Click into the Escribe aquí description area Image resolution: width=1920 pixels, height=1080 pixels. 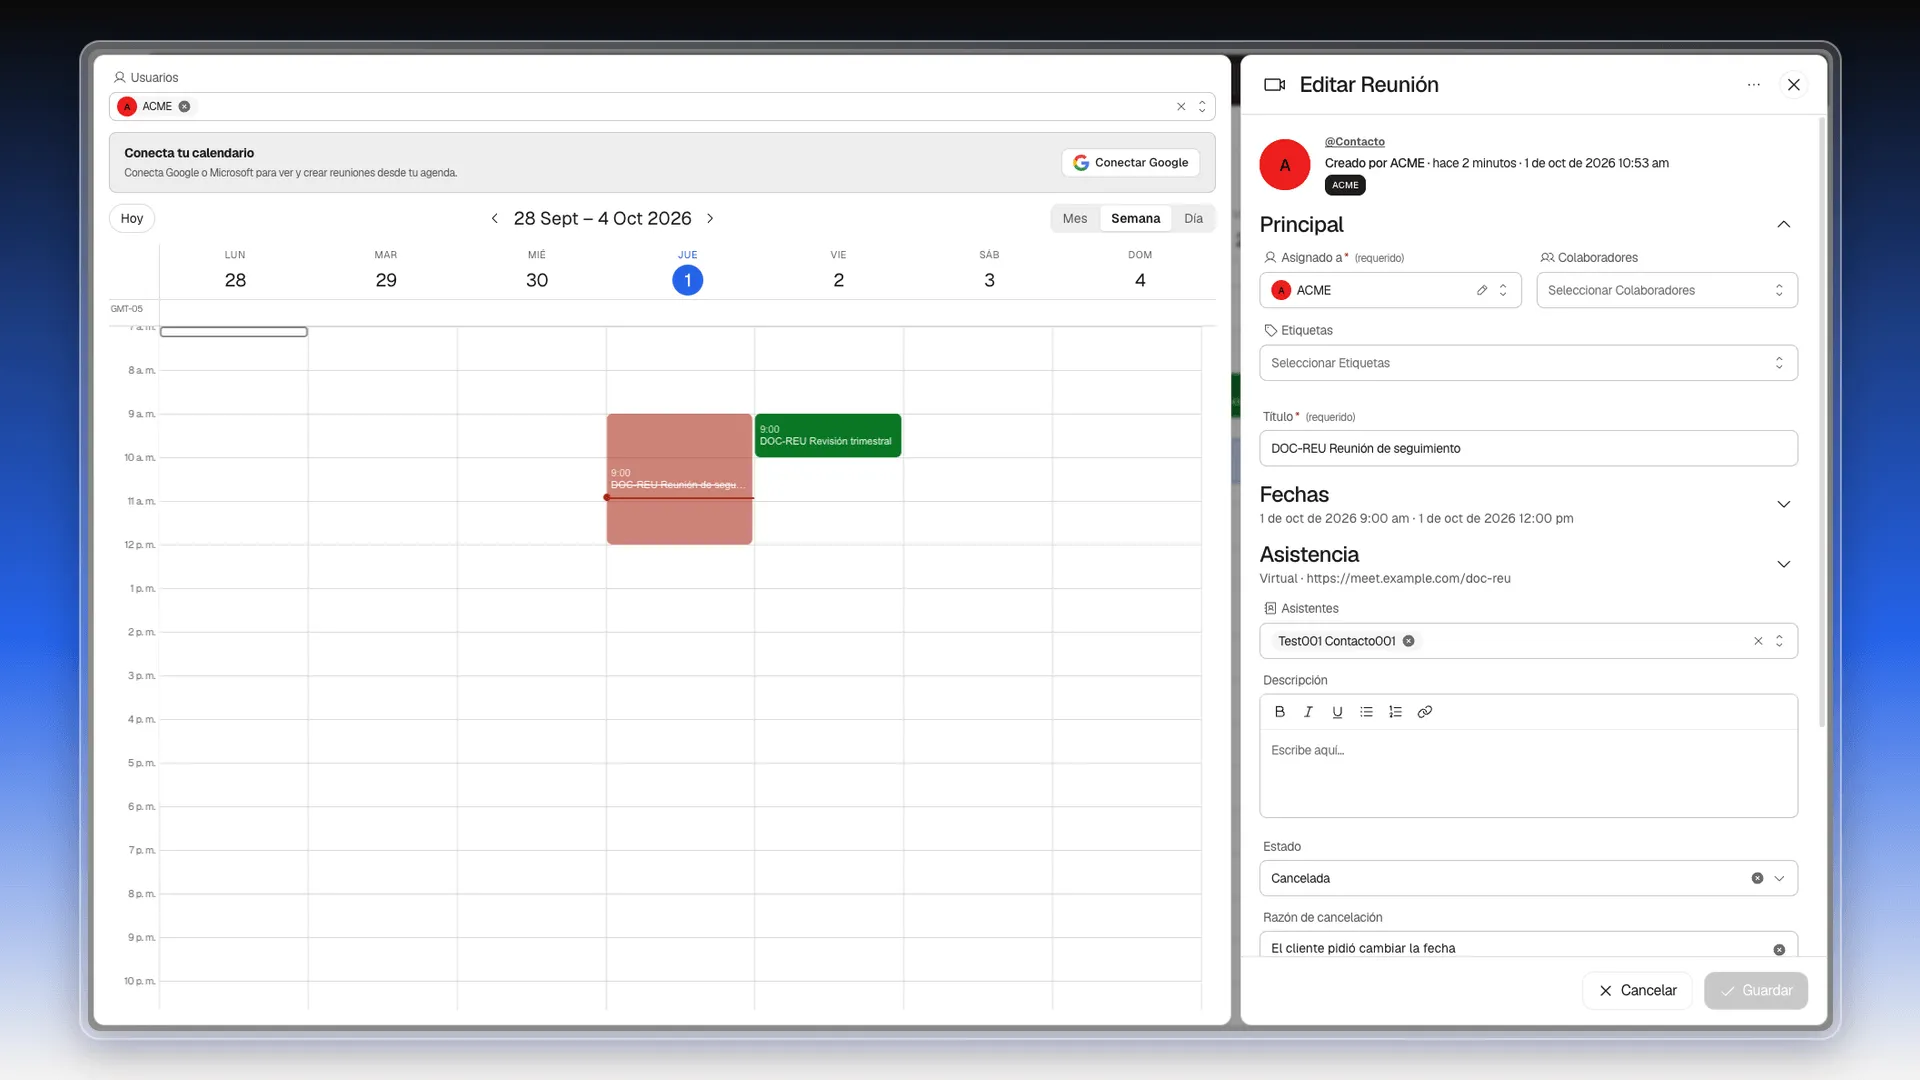1528,773
